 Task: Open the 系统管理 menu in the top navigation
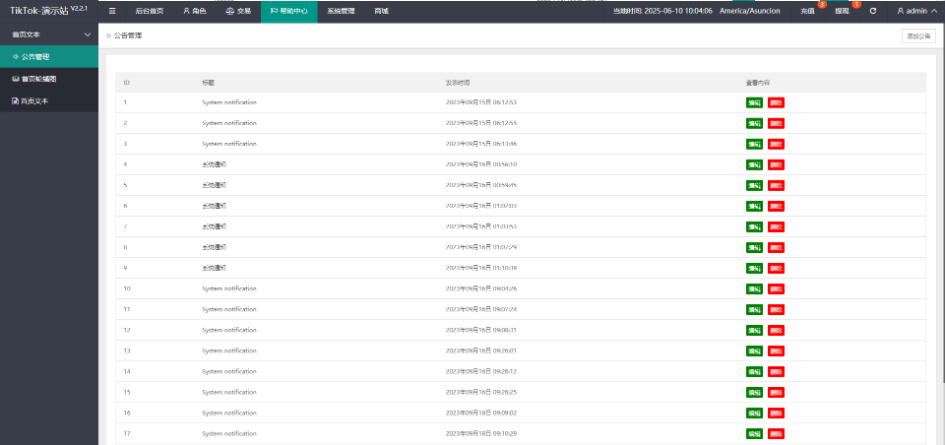341,11
